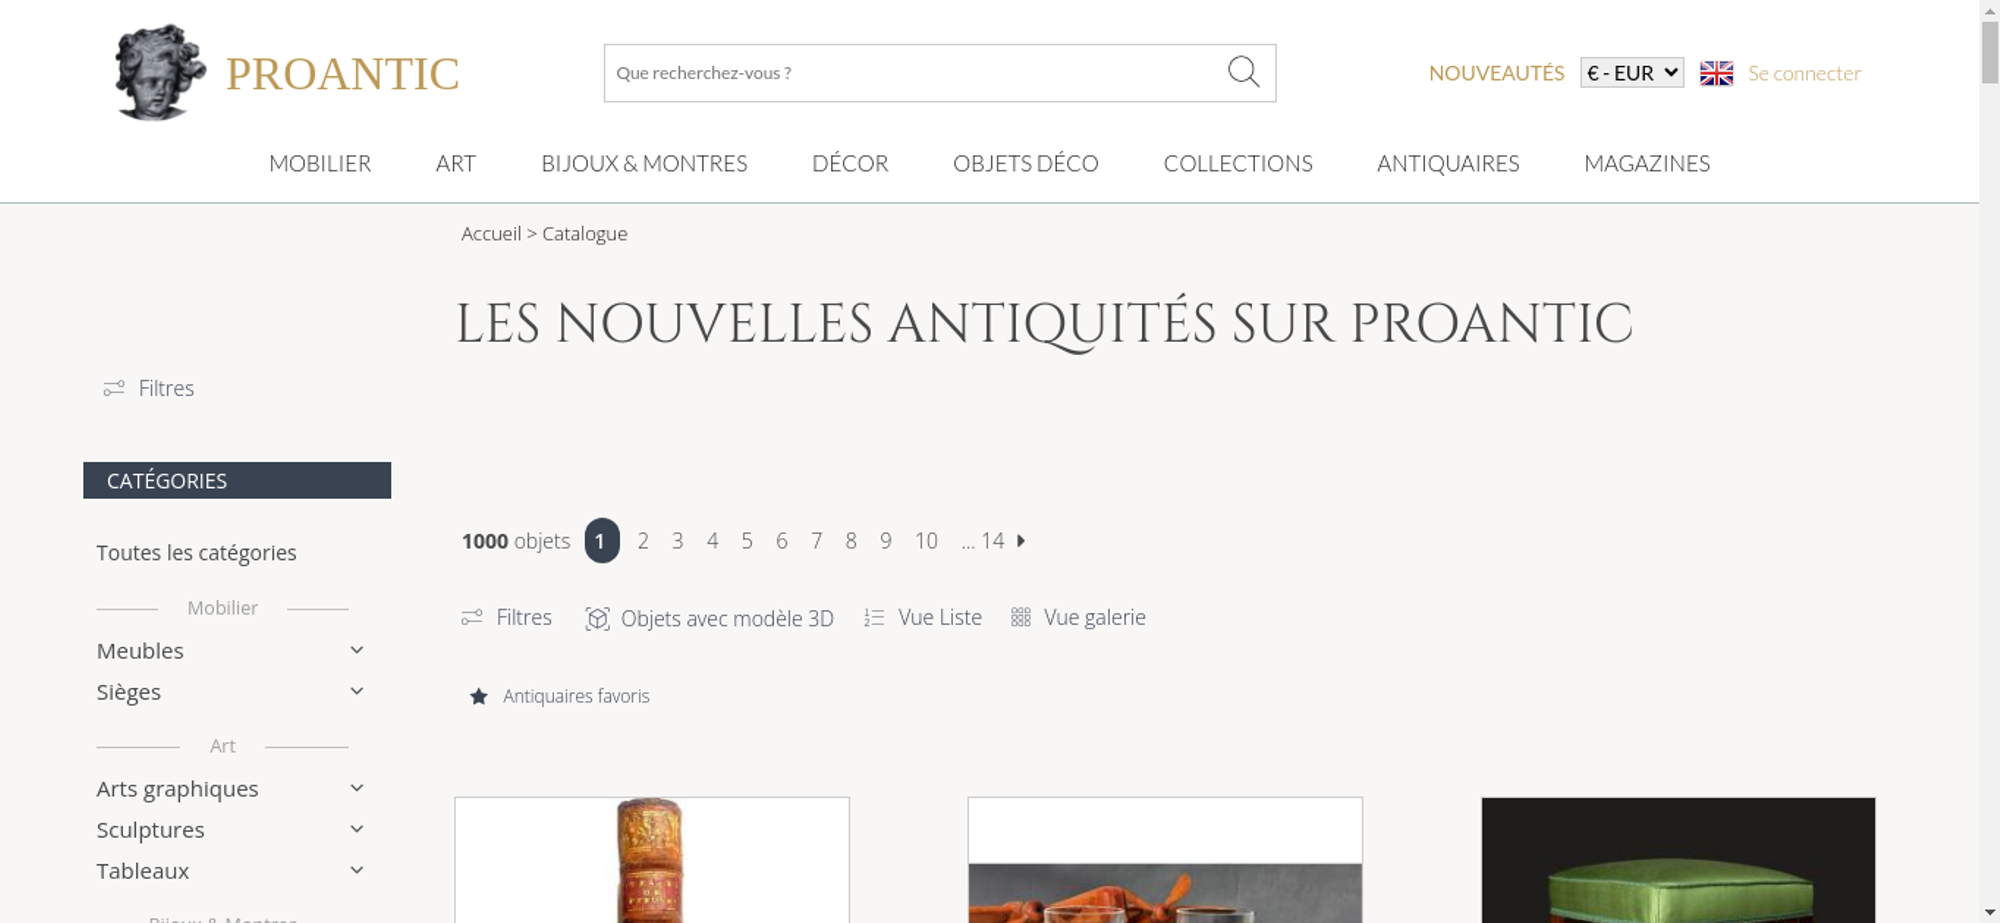2000x923 pixels.
Task: Switch to Vue galerie grid view
Action: (x=1078, y=618)
